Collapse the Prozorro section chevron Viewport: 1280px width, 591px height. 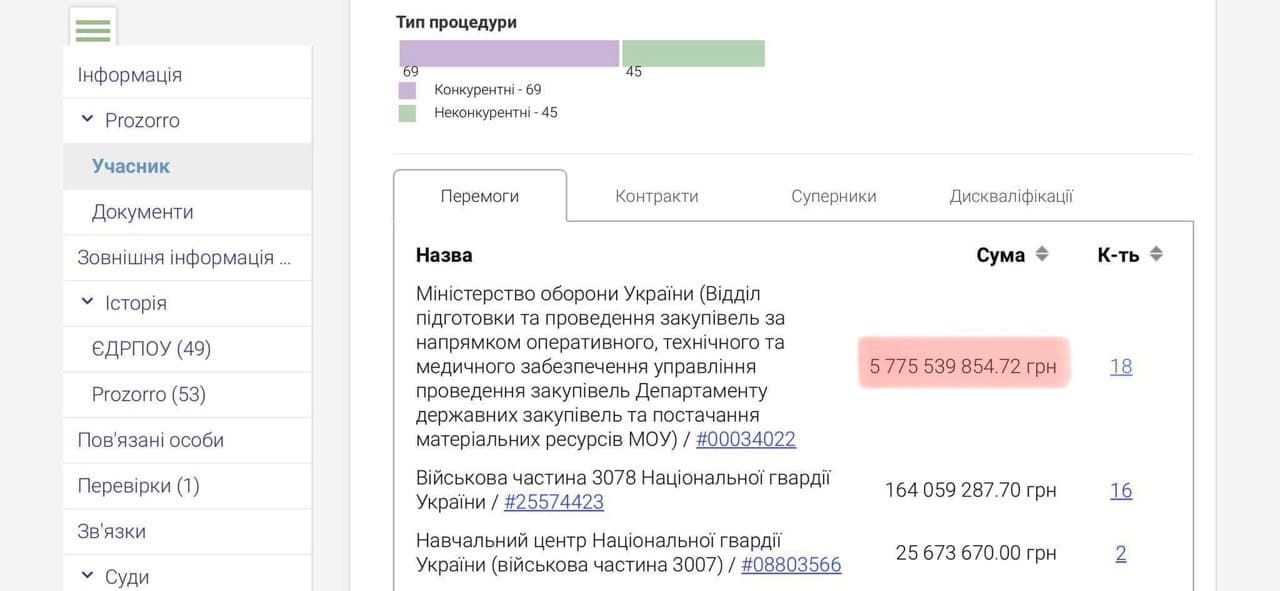[88, 120]
